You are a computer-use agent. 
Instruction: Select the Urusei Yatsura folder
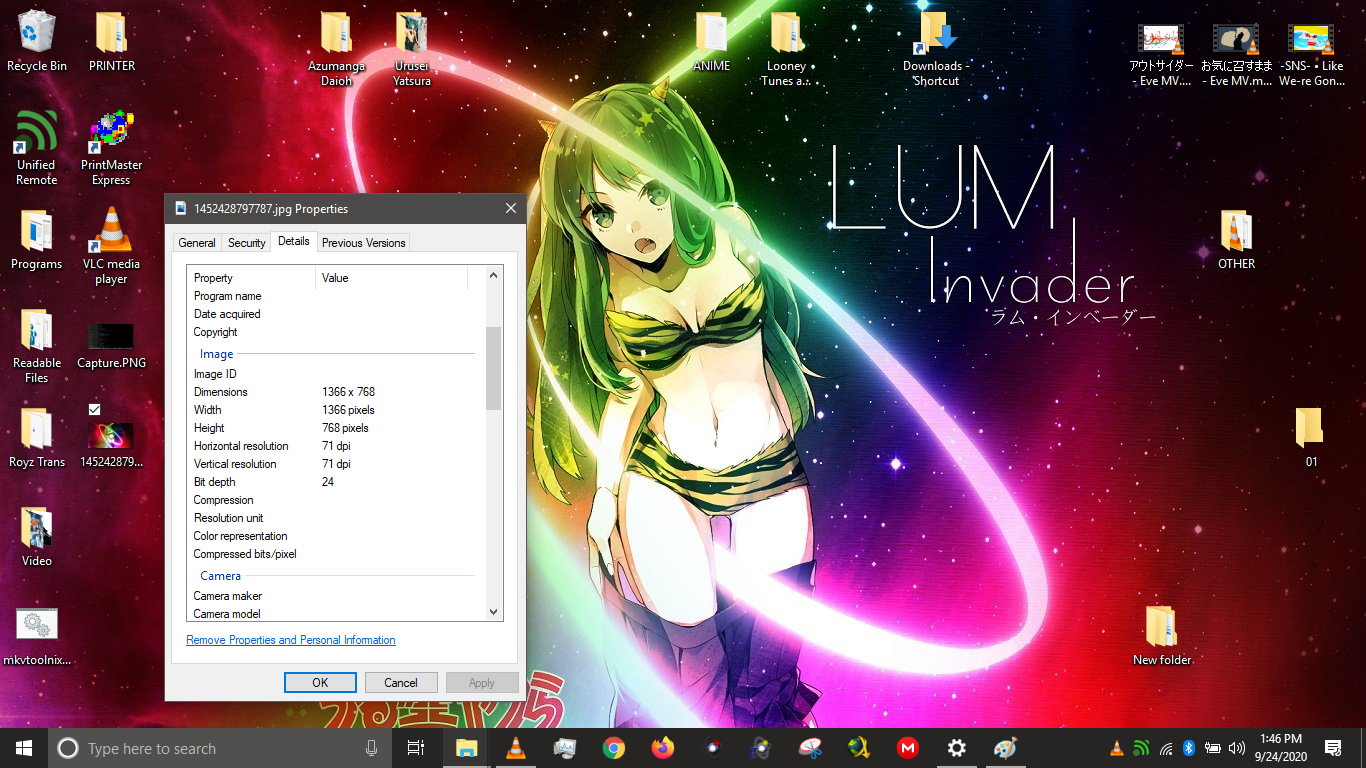pos(412,49)
